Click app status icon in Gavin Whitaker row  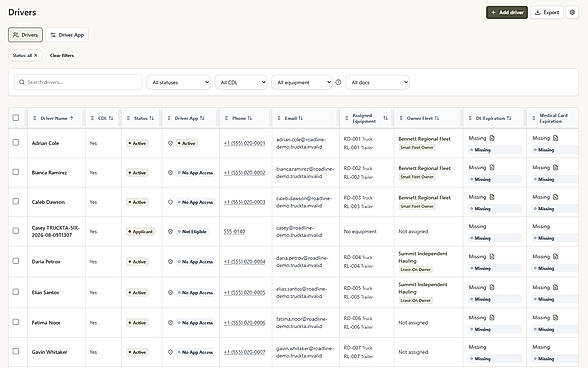[x=170, y=352]
